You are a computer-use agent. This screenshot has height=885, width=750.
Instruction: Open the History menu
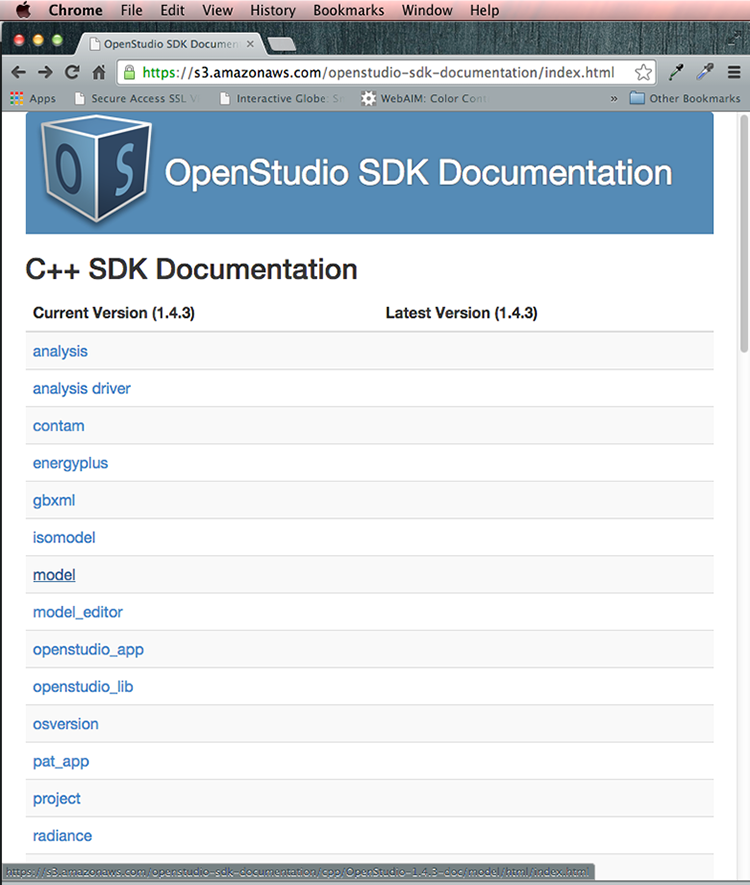(272, 10)
